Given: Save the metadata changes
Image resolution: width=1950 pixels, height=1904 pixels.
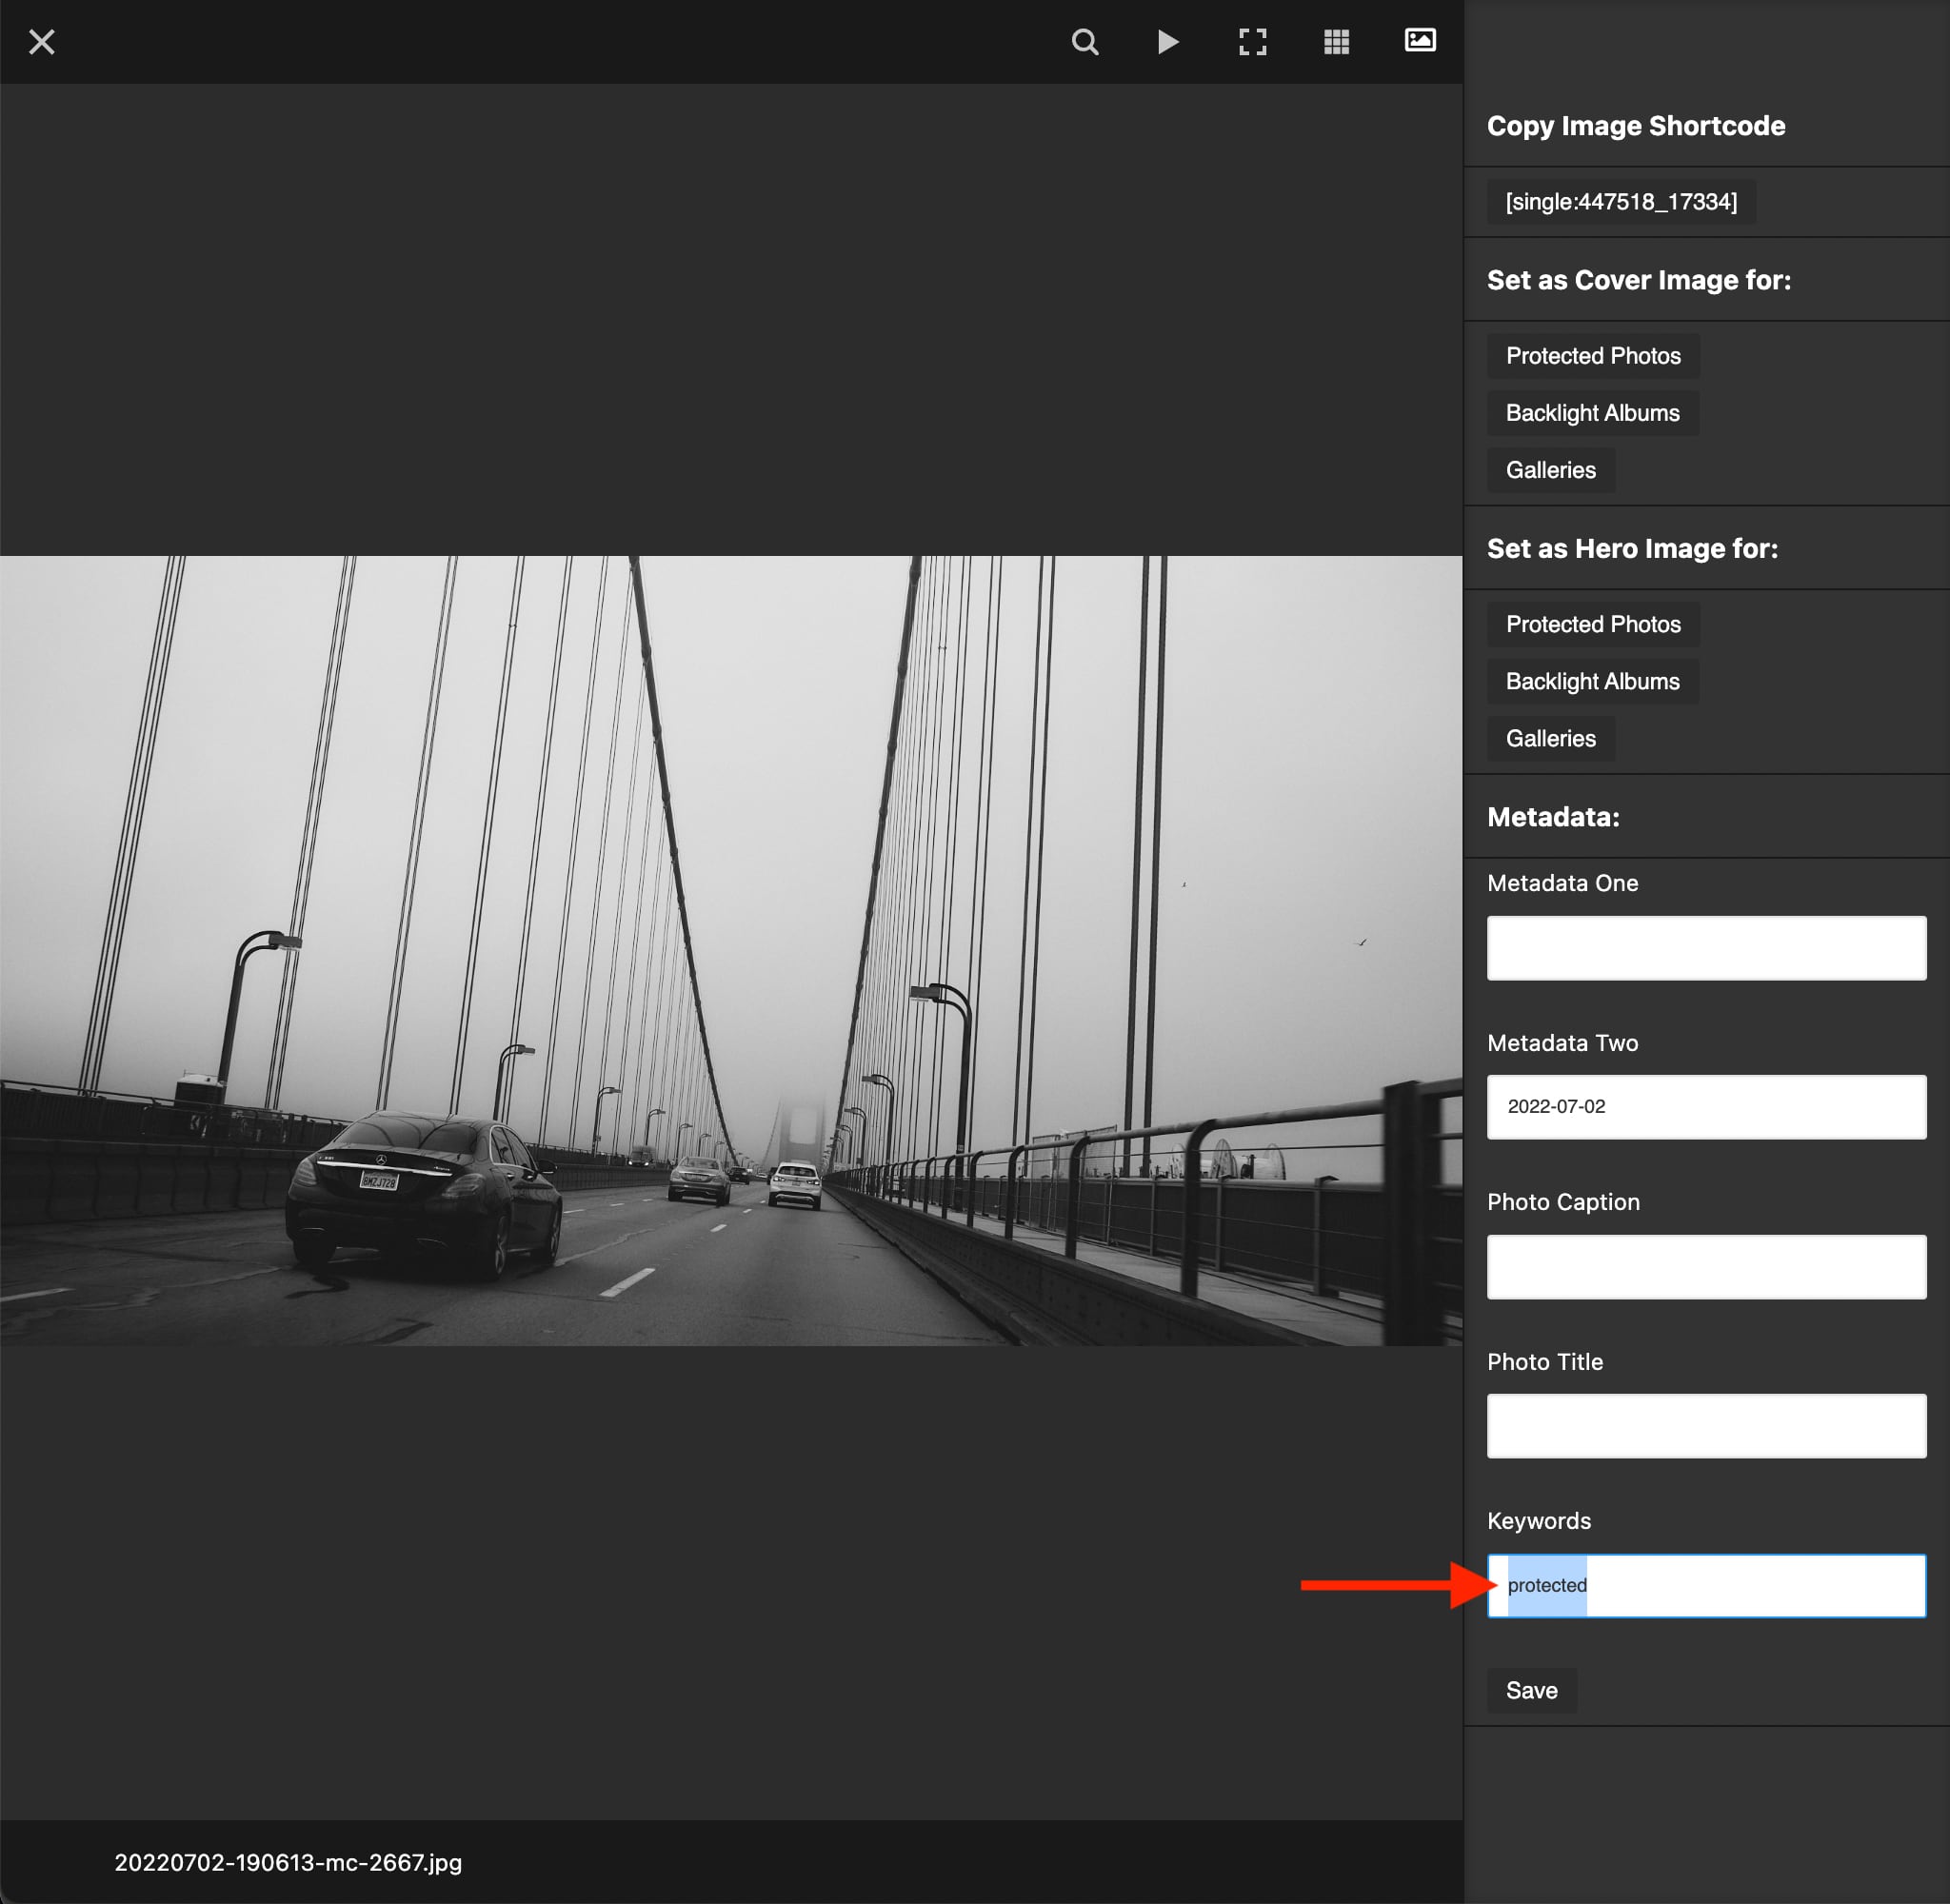Looking at the screenshot, I should [x=1531, y=1690].
